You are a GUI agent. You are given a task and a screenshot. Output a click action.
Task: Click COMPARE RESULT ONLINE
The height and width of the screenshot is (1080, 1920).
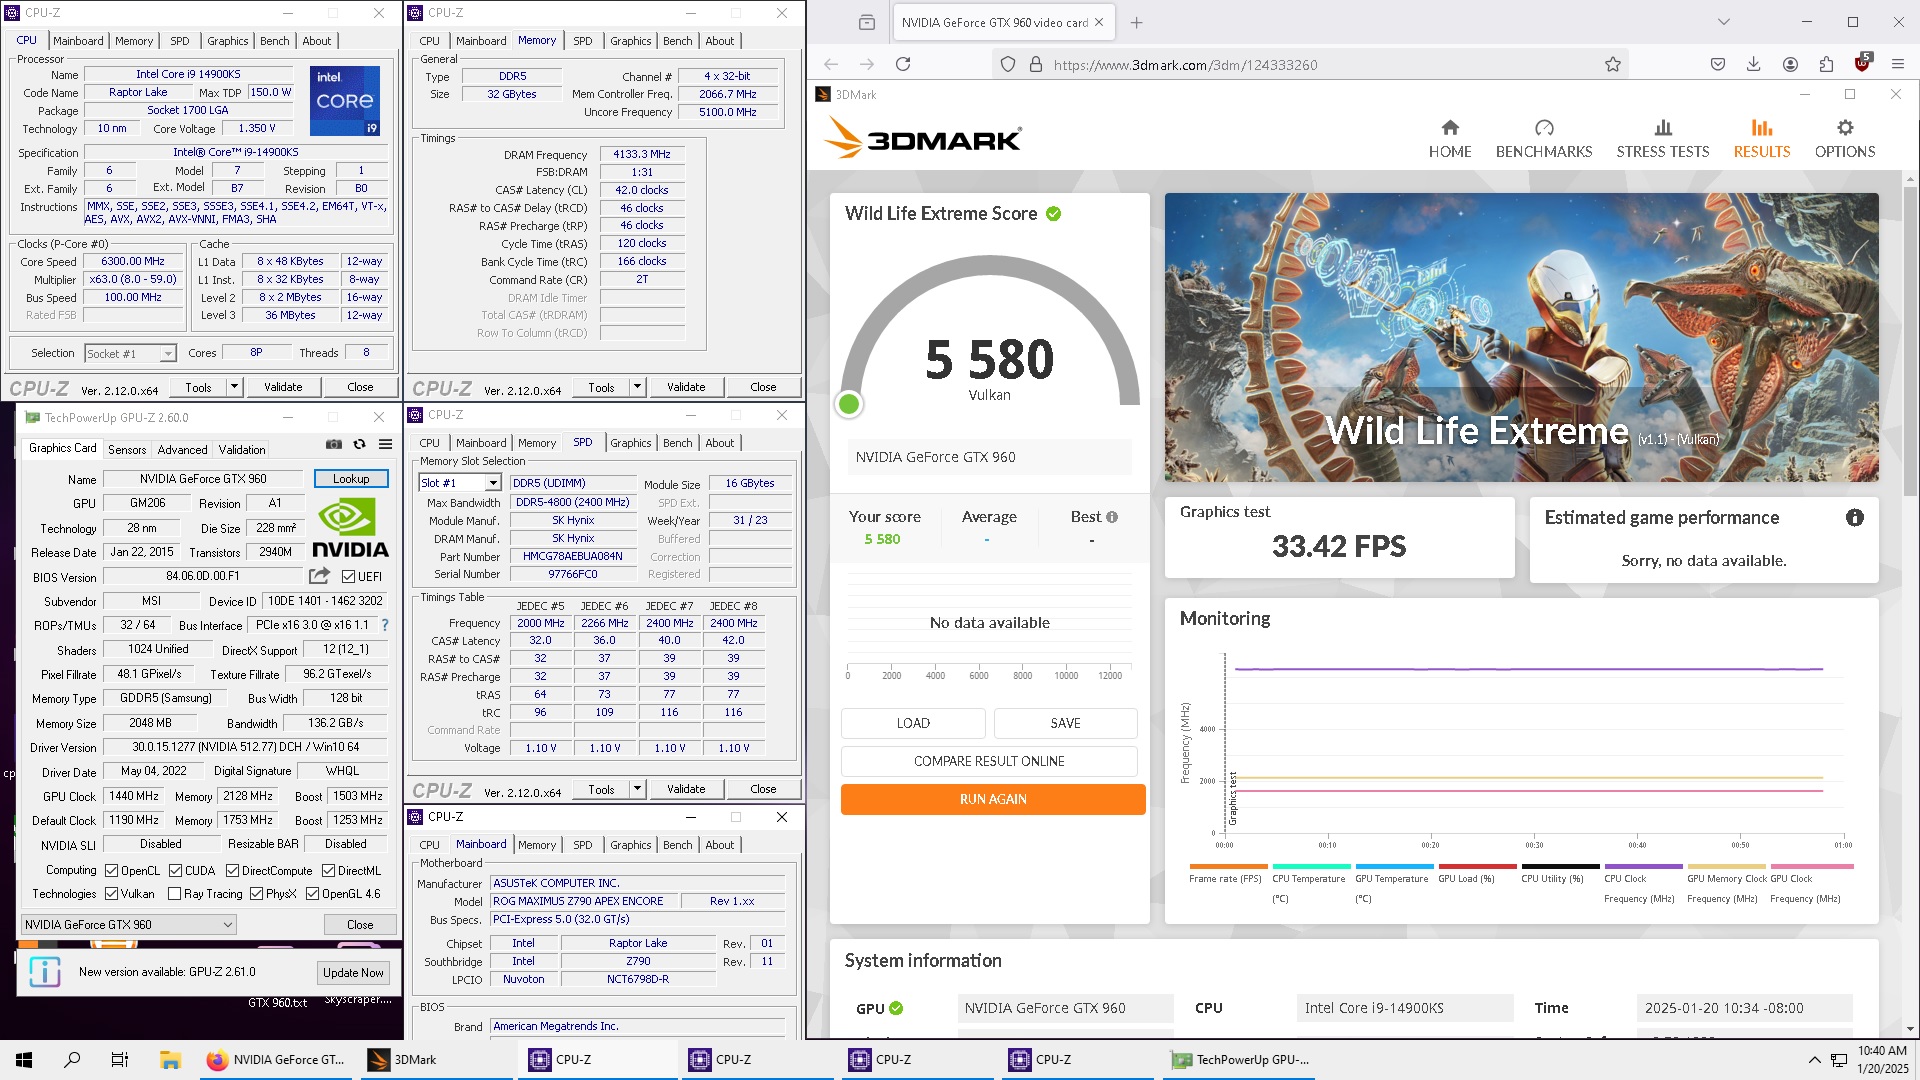pos(989,761)
